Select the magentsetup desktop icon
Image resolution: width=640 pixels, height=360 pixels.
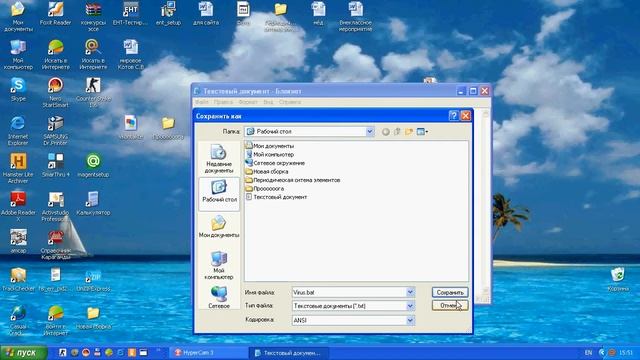coord(93,165)
